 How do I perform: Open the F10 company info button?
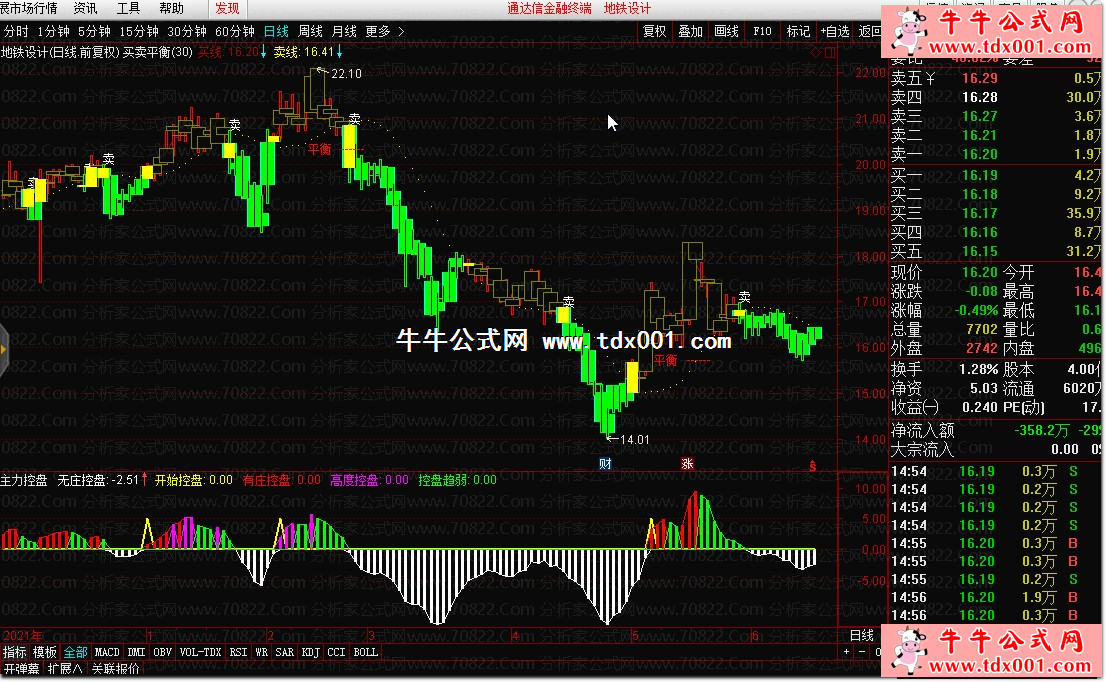pos(762,31)
